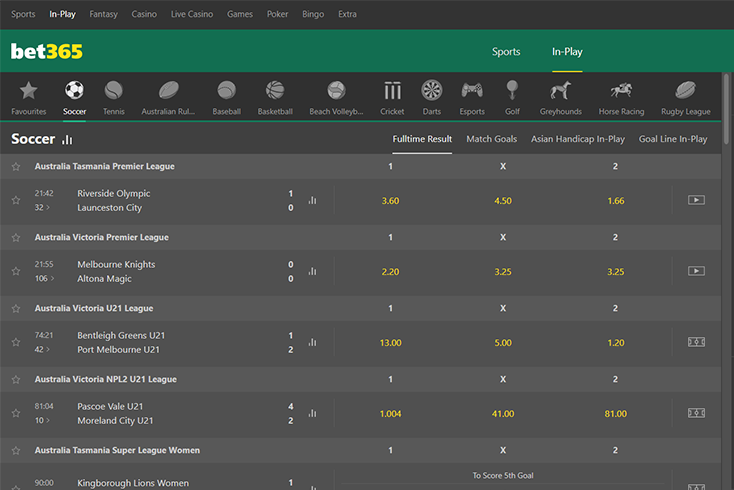The width and height of the screenshot is (734, 490).
Task: Open Beach Volleyball sport icon
Action: [x=336, y=90]
